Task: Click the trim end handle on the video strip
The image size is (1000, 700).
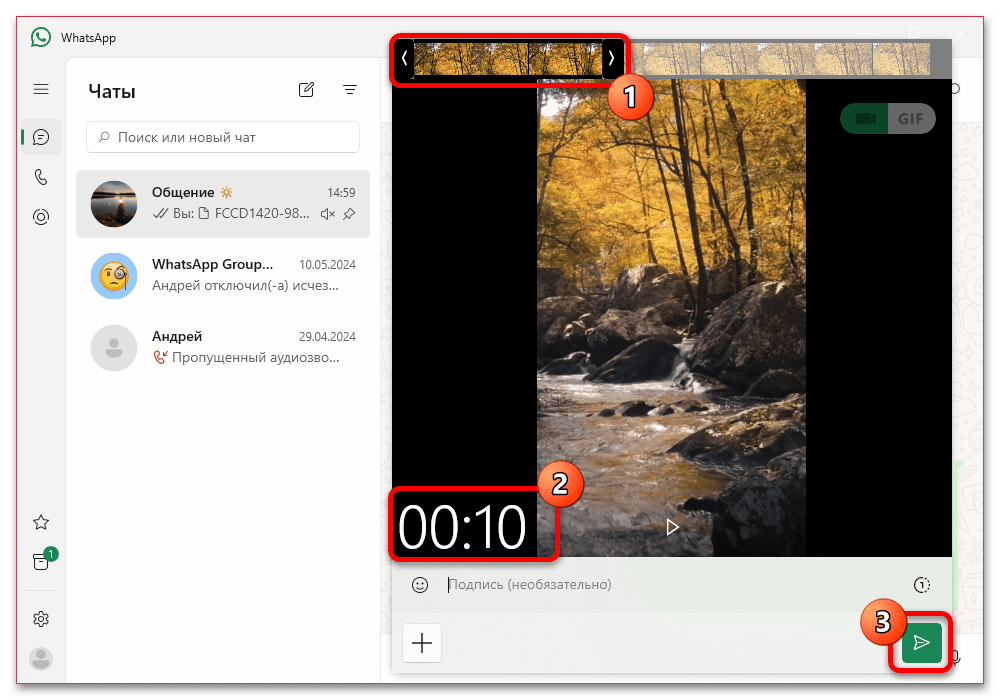Action: [x=611, y=58]
